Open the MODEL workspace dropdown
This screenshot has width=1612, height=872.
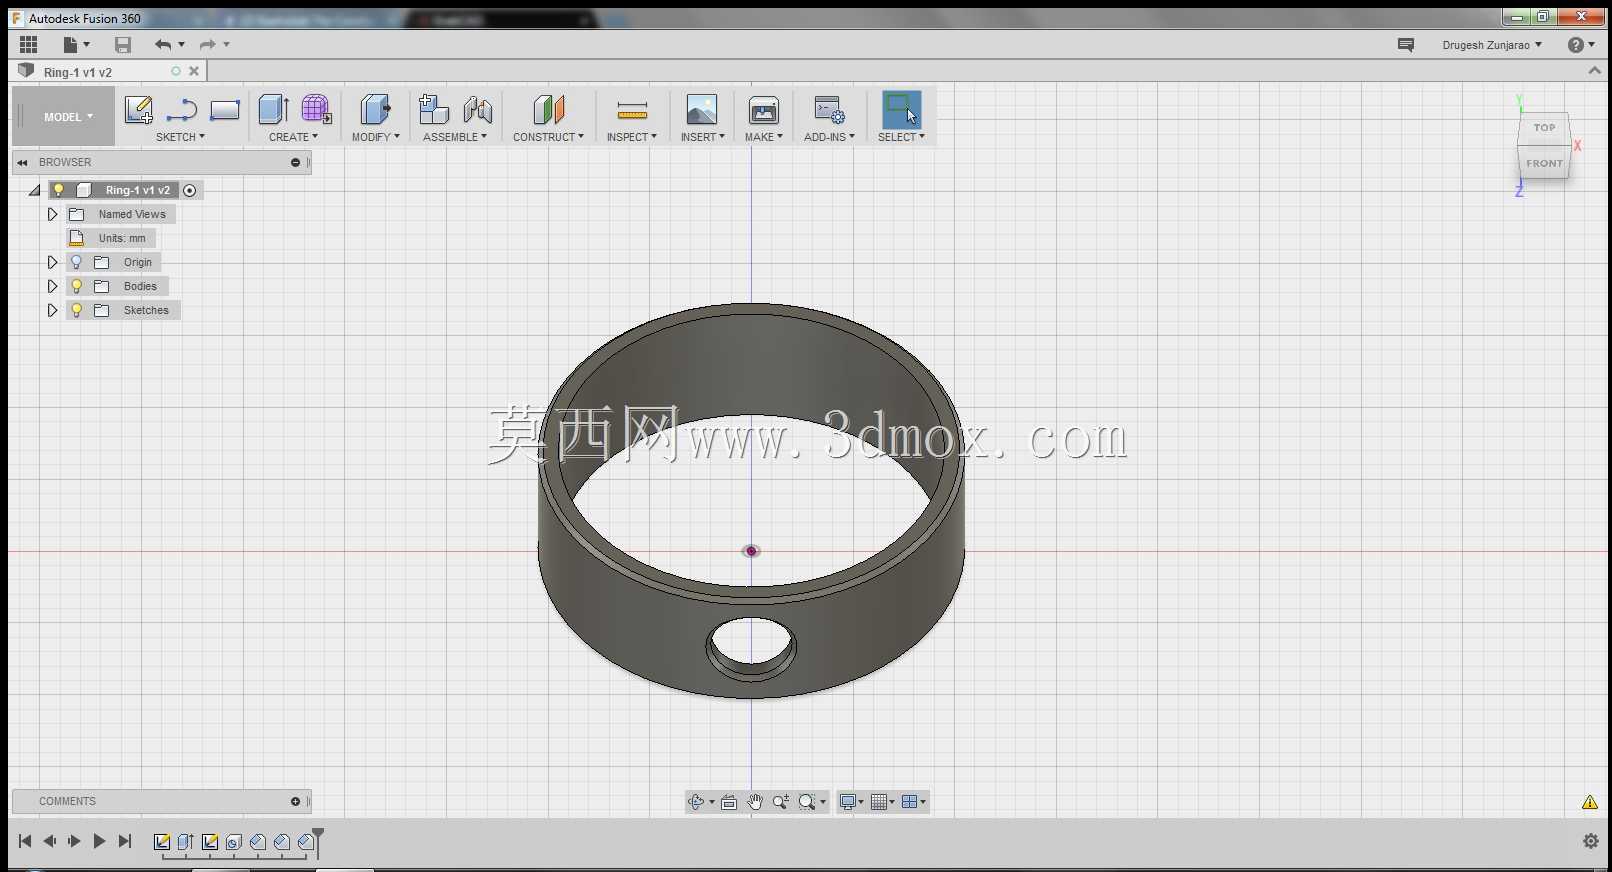68,117
